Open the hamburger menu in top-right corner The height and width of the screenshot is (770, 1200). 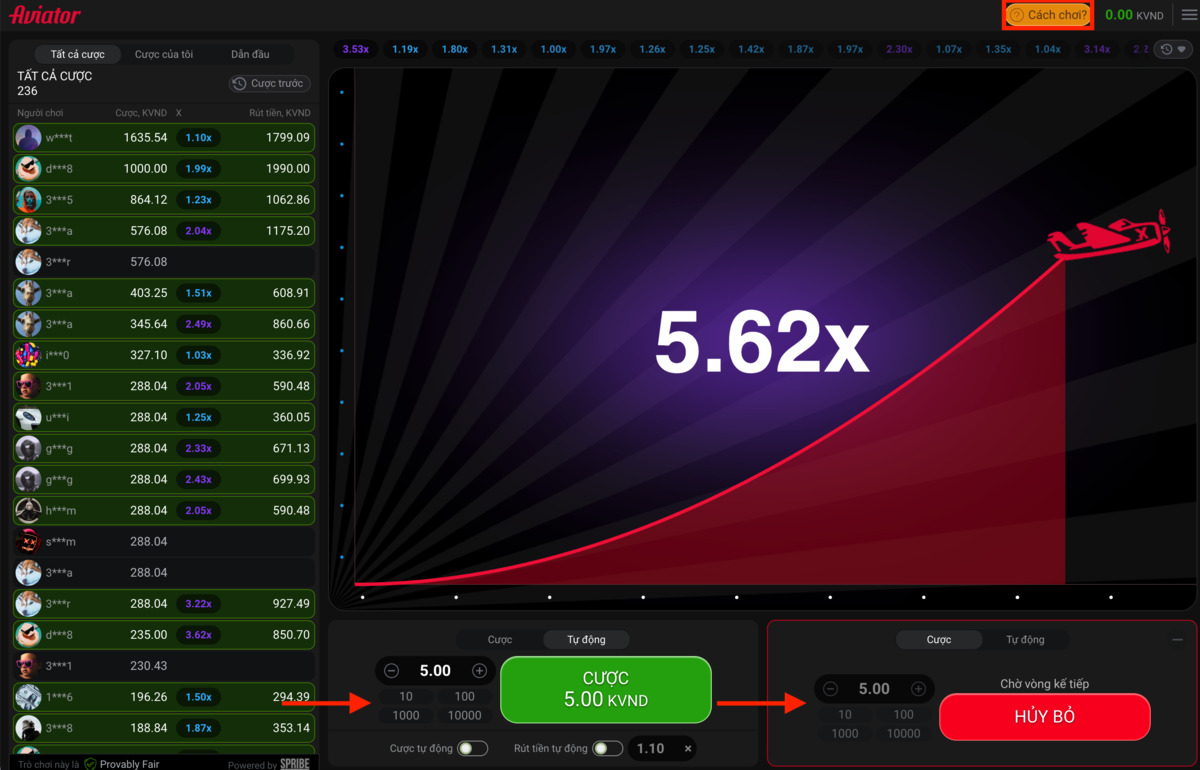coord(1188,15)
